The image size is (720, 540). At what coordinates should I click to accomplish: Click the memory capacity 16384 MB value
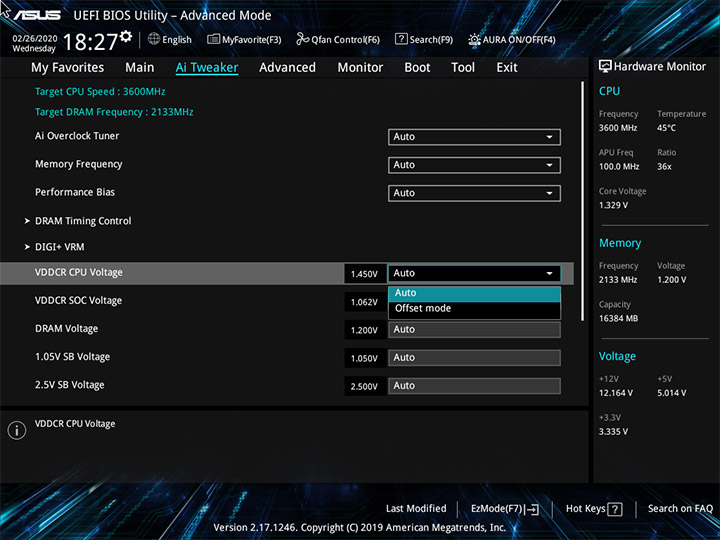click(x=619, y=318)
